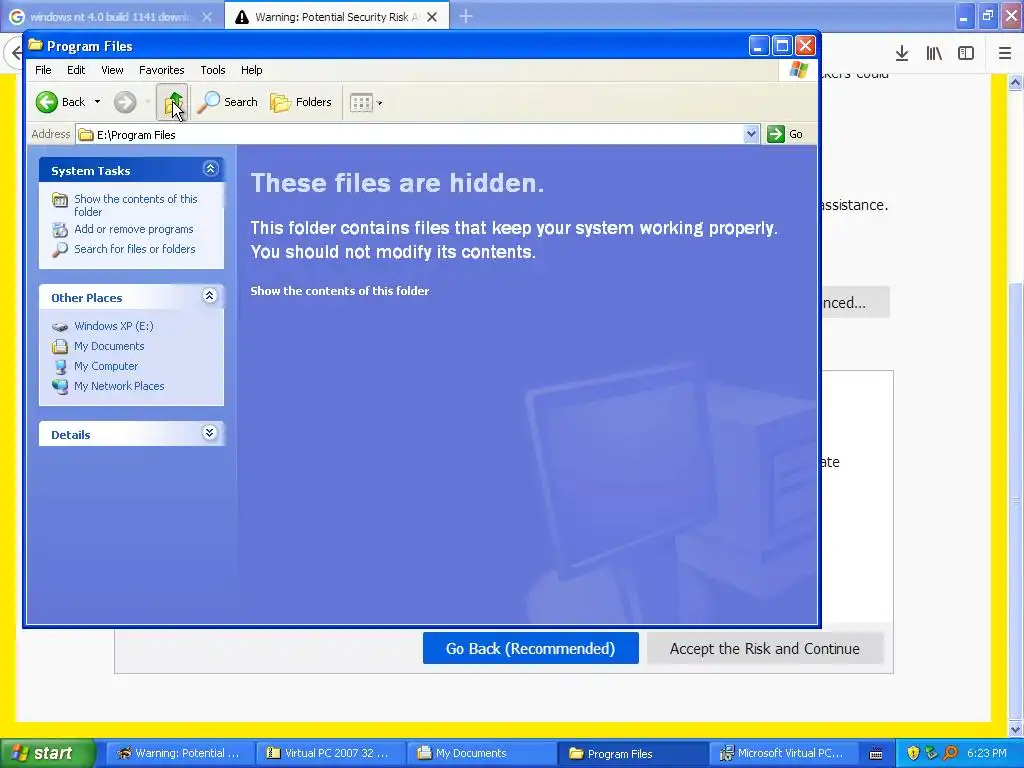Toggle the browser sidebar icon
This screenshot has height=768, width=1024.
tap(966, 54)
